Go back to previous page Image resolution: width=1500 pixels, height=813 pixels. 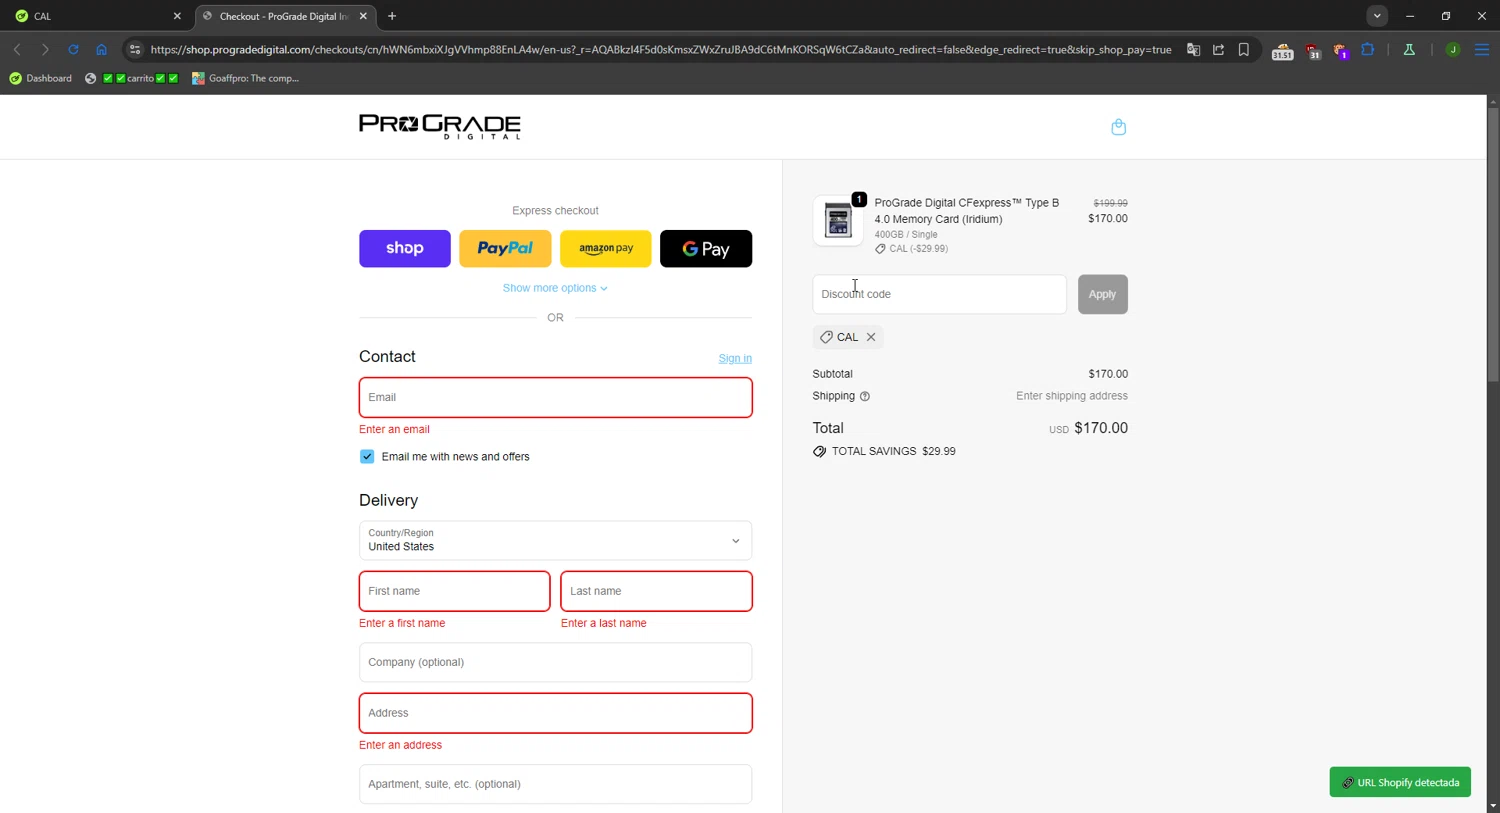coord(17,49)
